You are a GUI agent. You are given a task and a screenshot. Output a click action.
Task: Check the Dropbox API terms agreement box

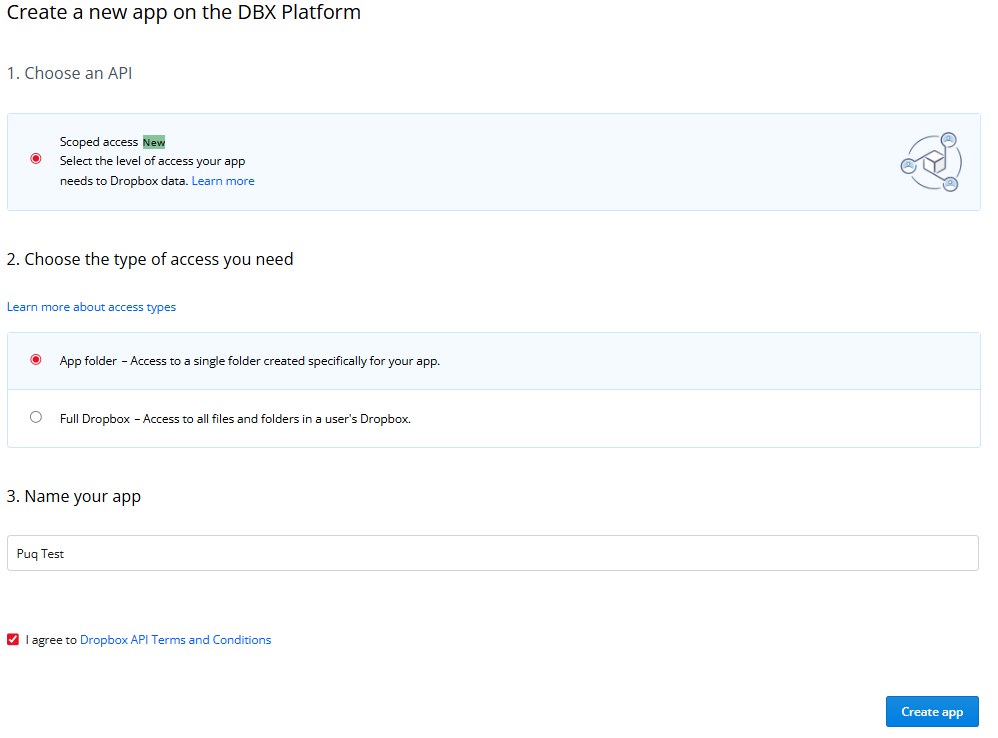coord(12,639)
